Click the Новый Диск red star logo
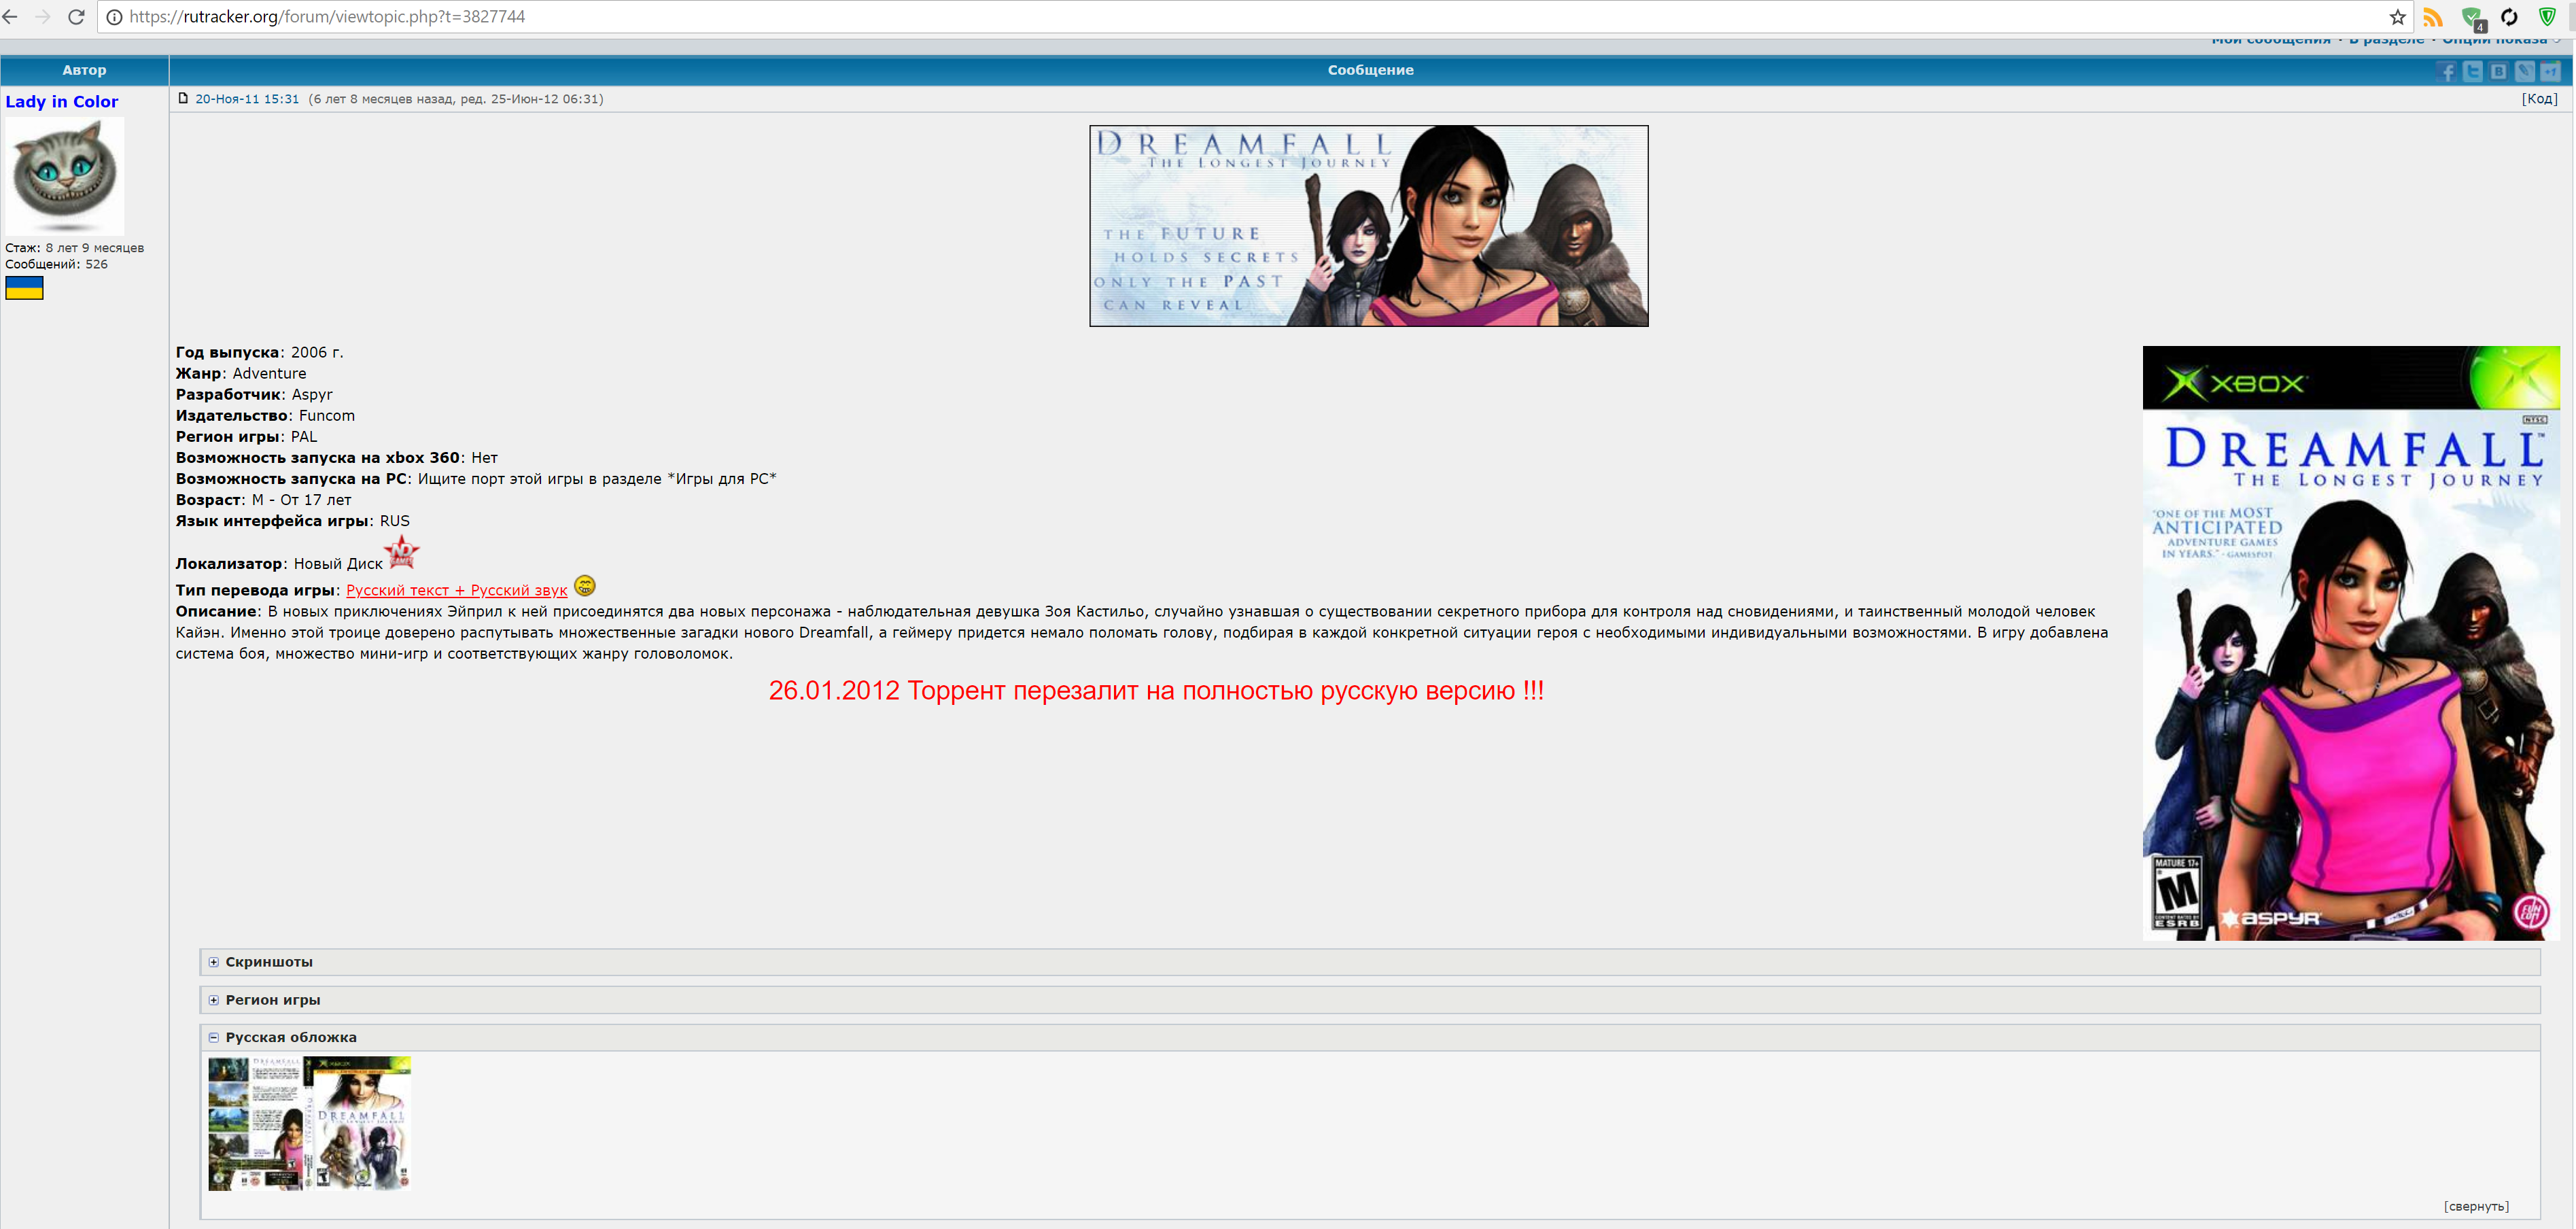The image size is (2576, 1229). (x=402, y=552)
